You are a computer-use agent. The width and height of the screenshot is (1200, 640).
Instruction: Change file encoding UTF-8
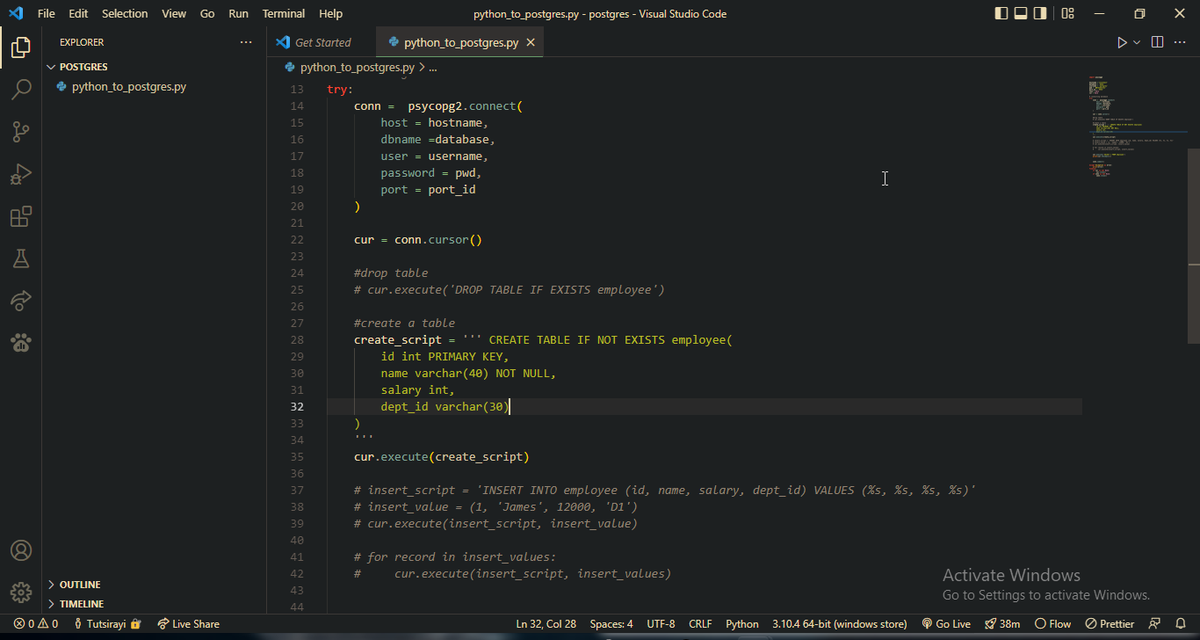(663, 624)
